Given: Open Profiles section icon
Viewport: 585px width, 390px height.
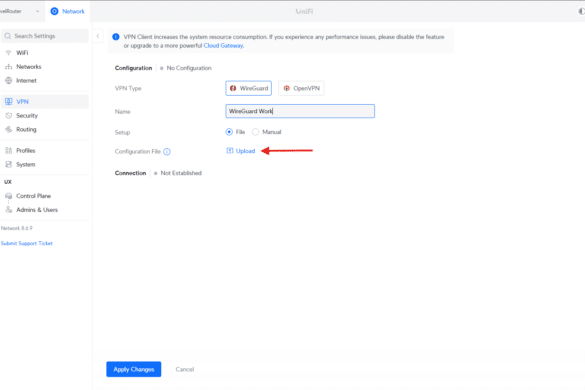Looking at the screenshot, I should pyautogui.click(x=8, y=151).
